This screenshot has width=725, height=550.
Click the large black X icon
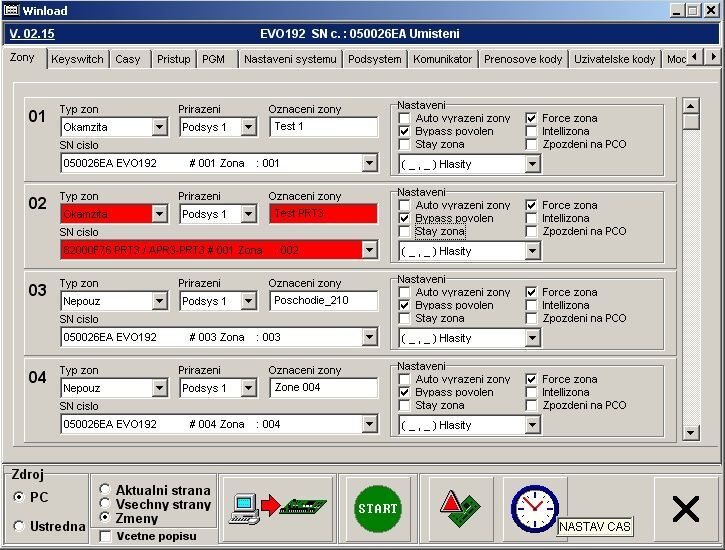685,509
